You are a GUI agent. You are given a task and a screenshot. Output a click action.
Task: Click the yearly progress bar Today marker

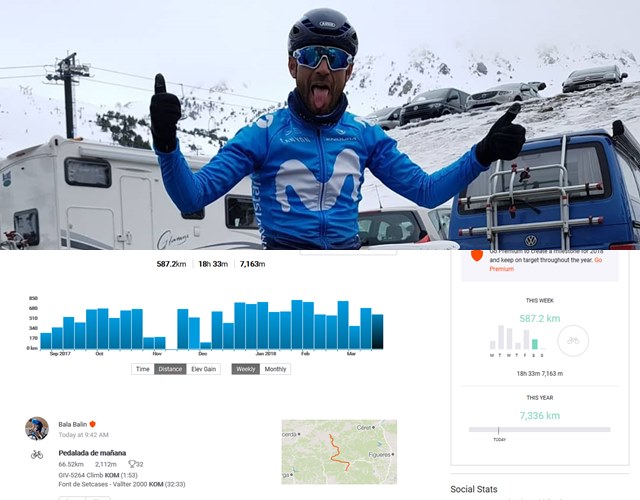(498, 431)
